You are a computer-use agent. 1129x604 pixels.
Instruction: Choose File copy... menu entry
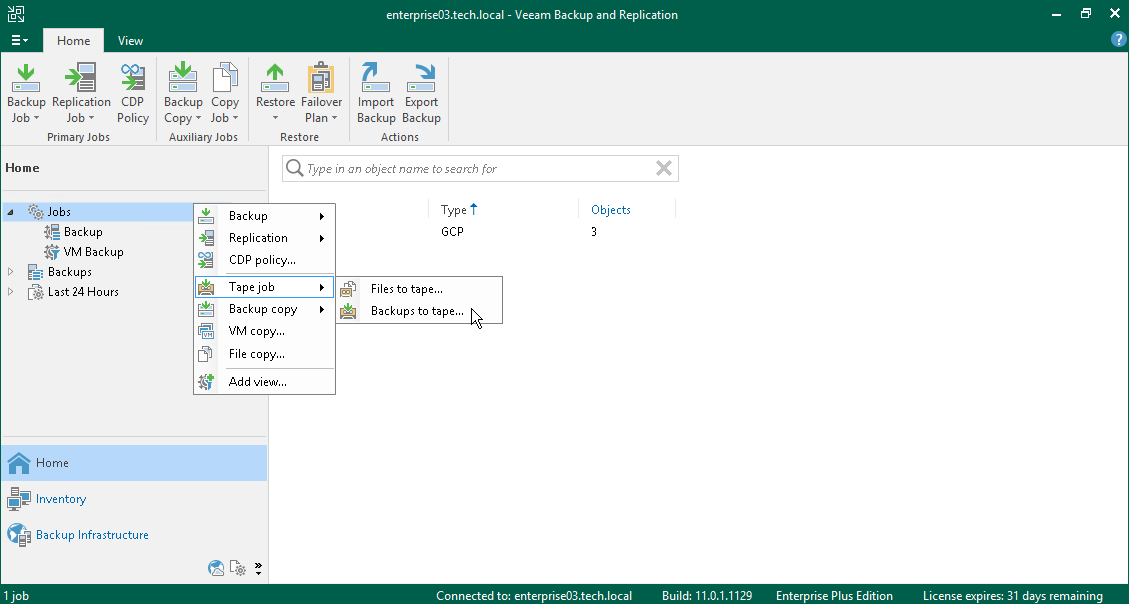pos(264,353)
